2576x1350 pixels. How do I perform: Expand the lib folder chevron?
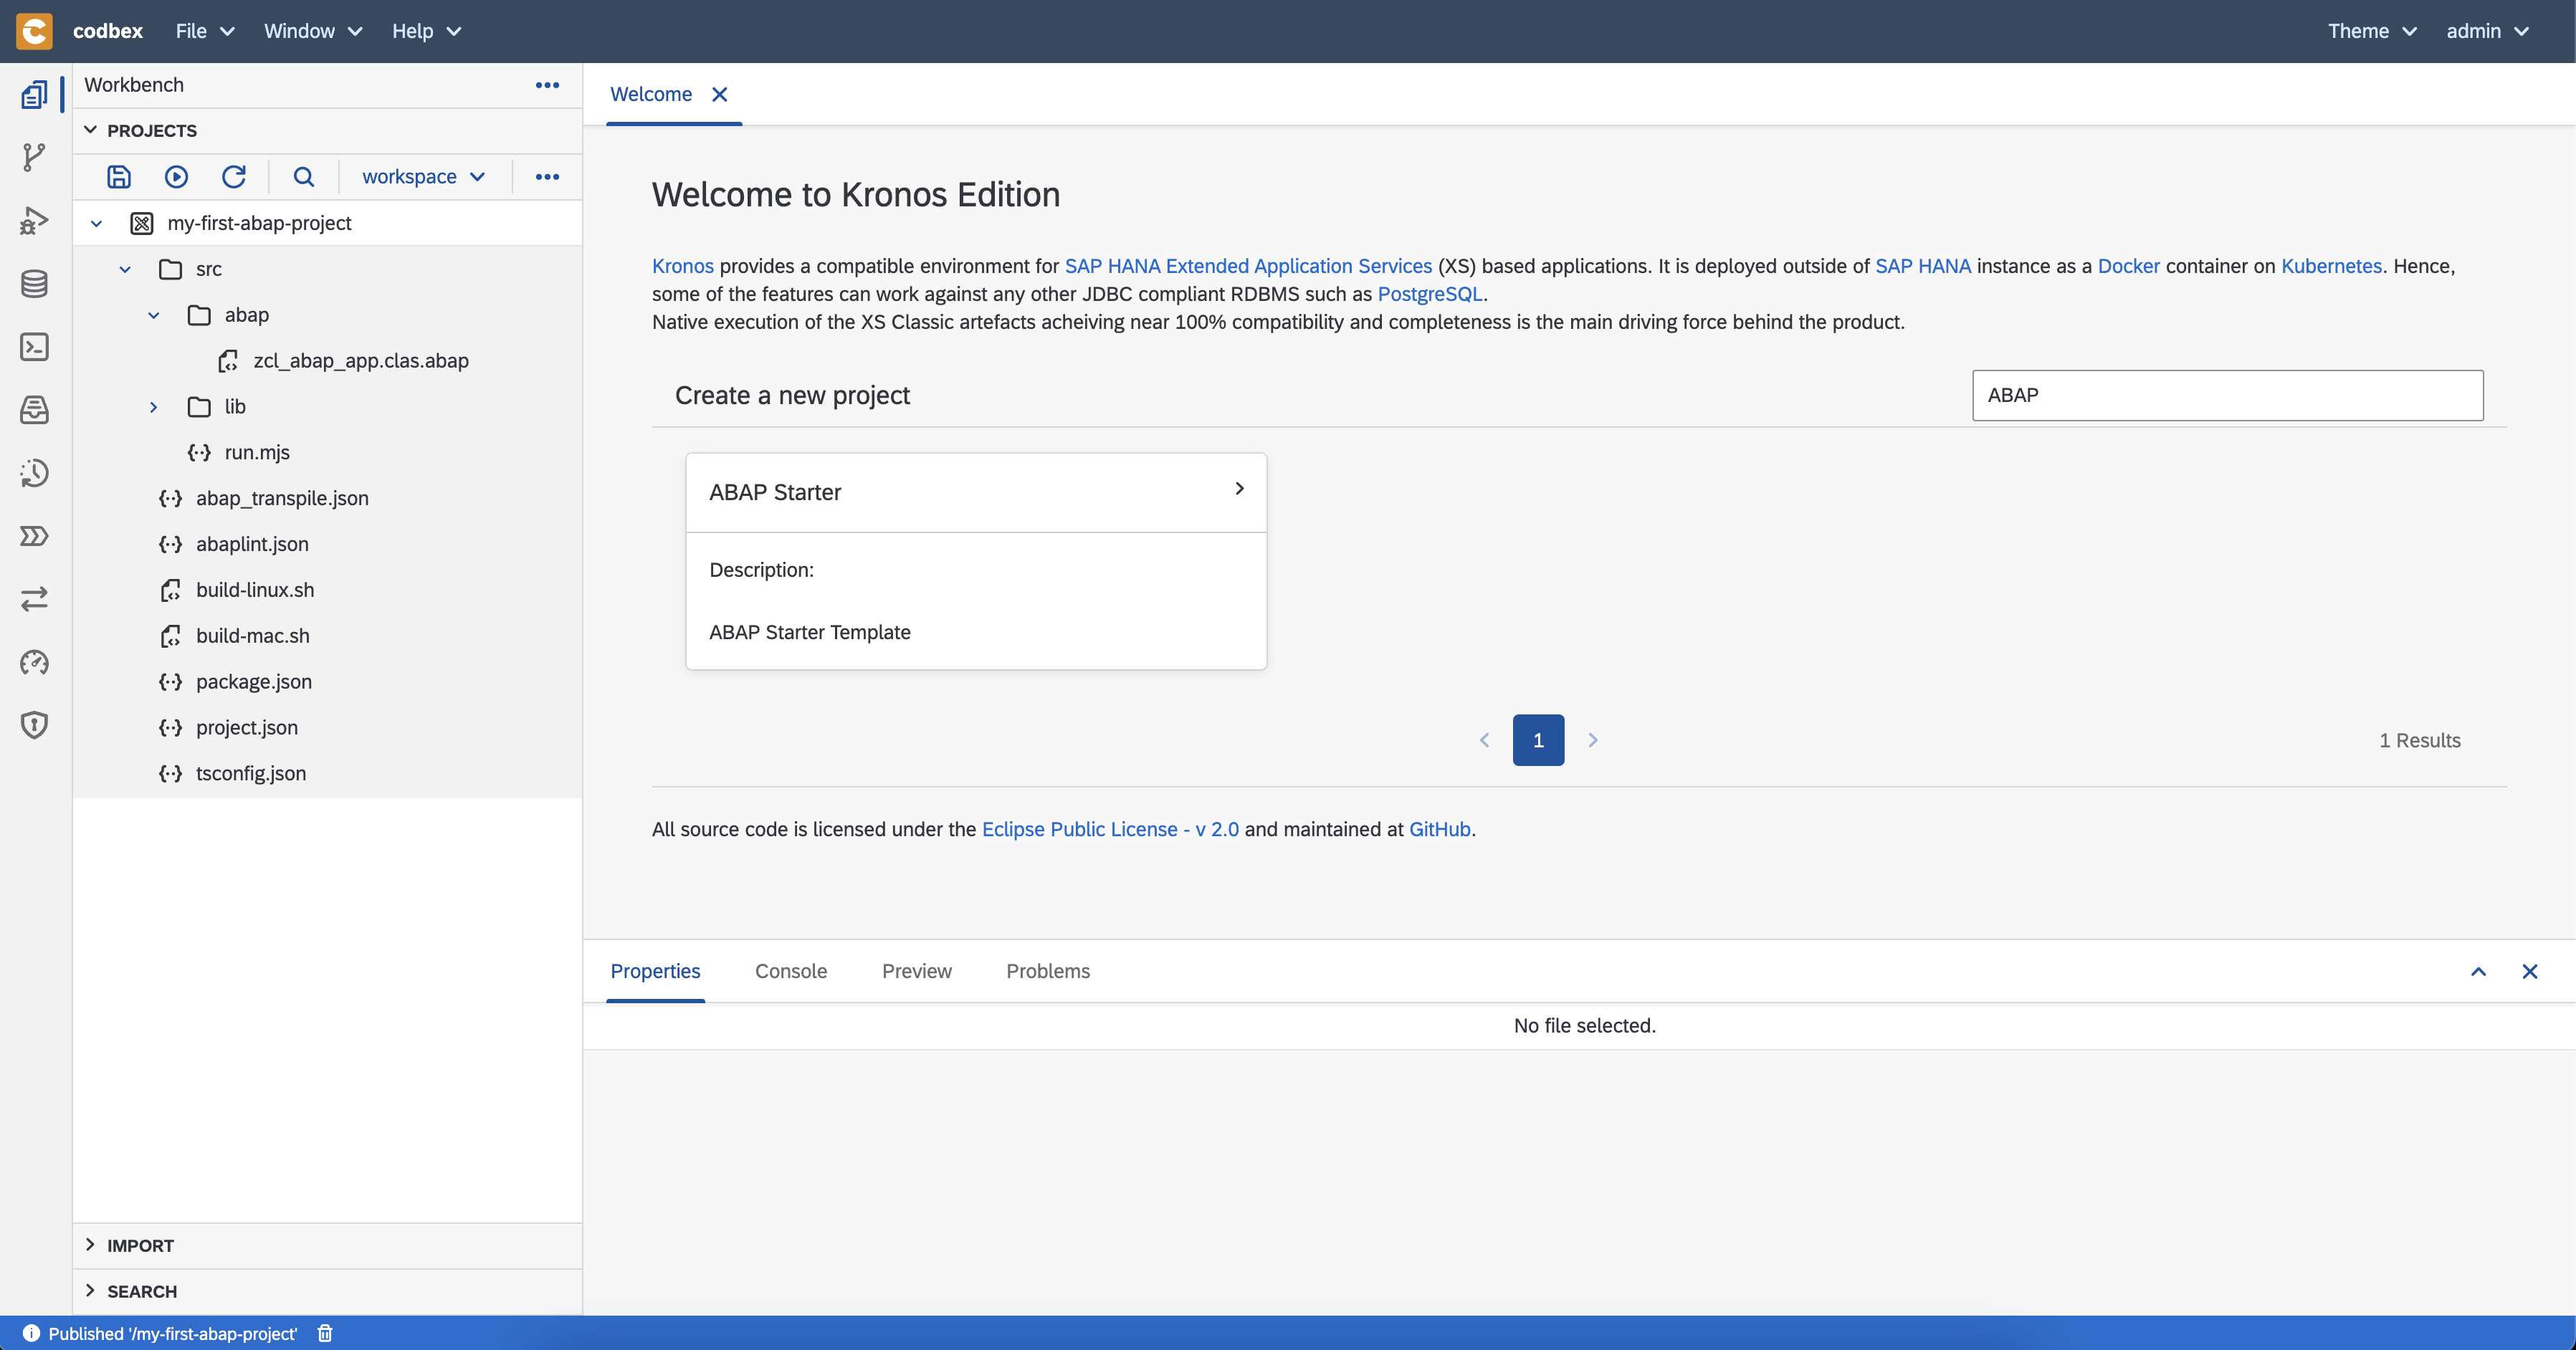pos(153,407)
